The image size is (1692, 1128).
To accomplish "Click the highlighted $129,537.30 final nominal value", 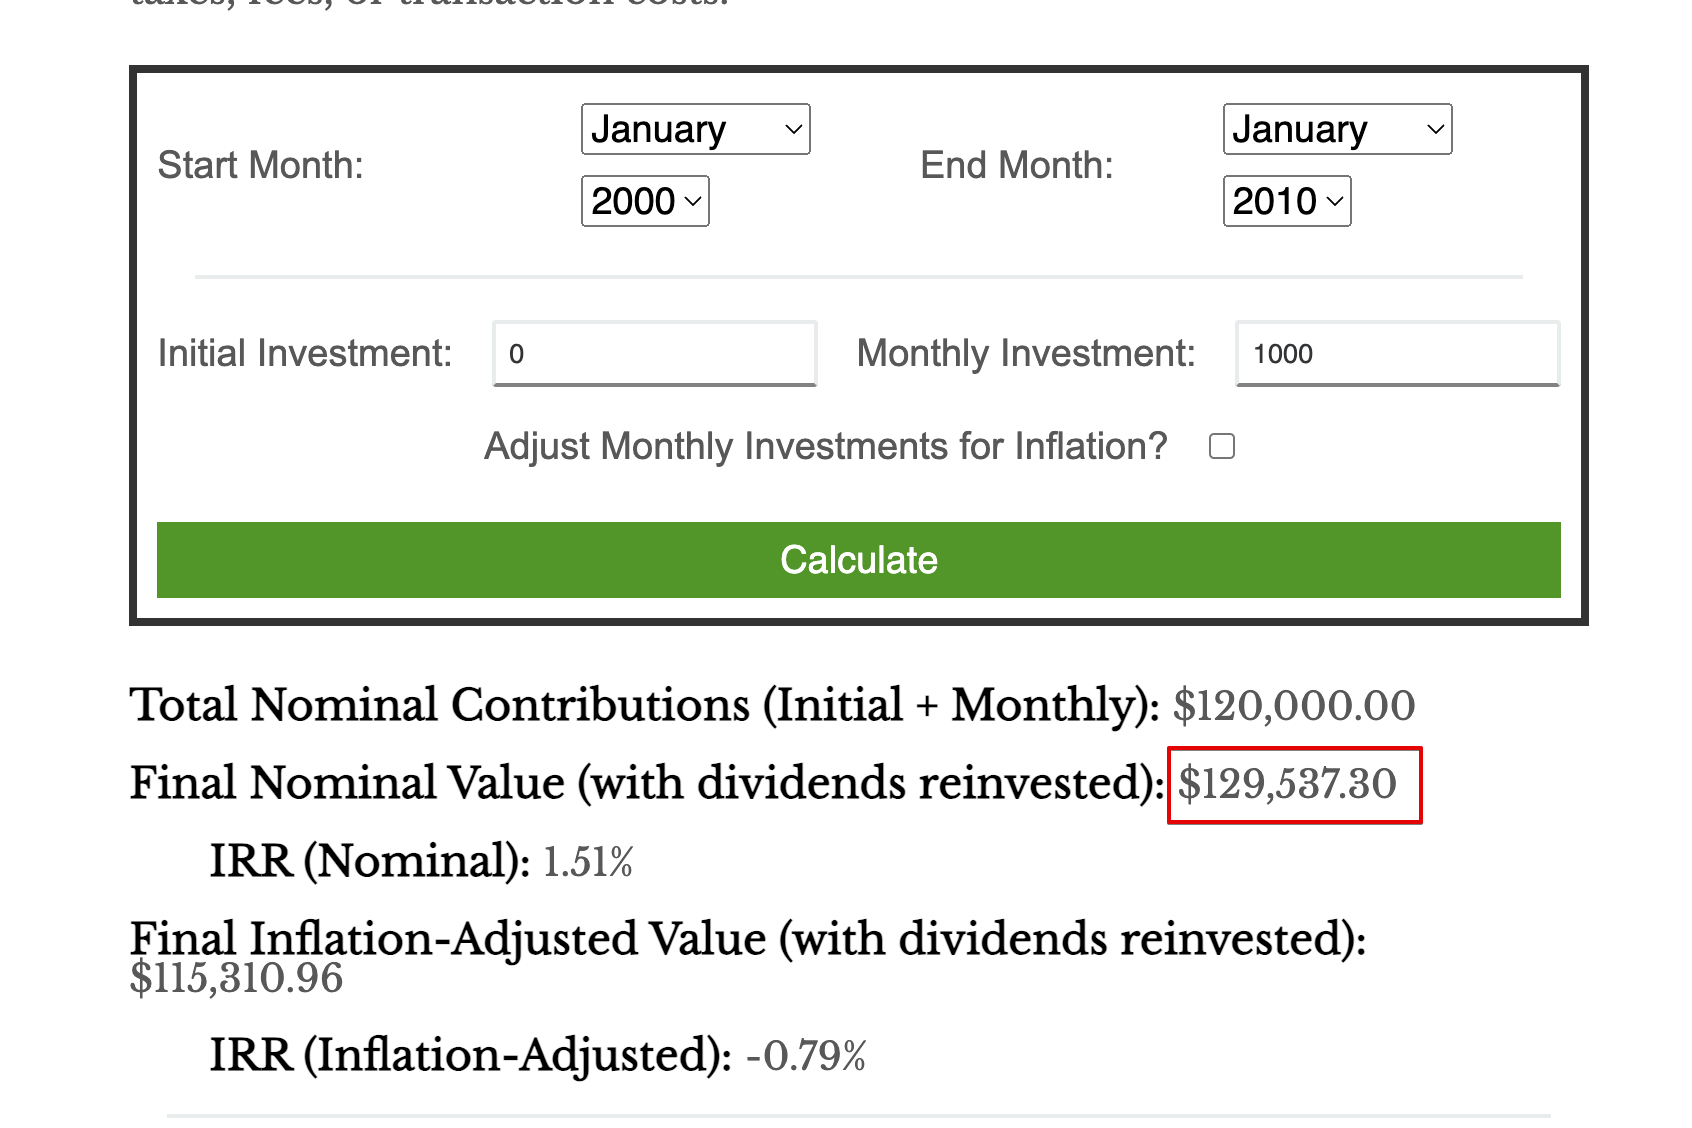I will pos(1288,784).
